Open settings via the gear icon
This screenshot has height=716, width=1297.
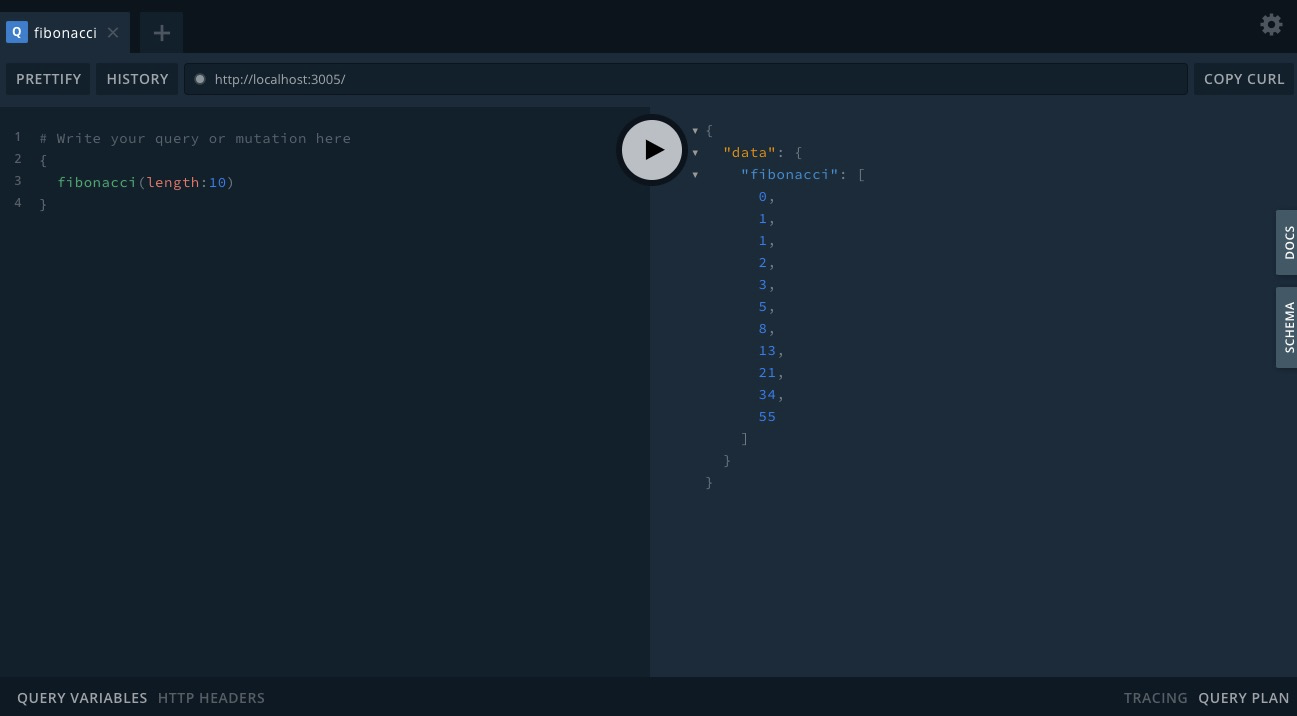click(1271, 25)
